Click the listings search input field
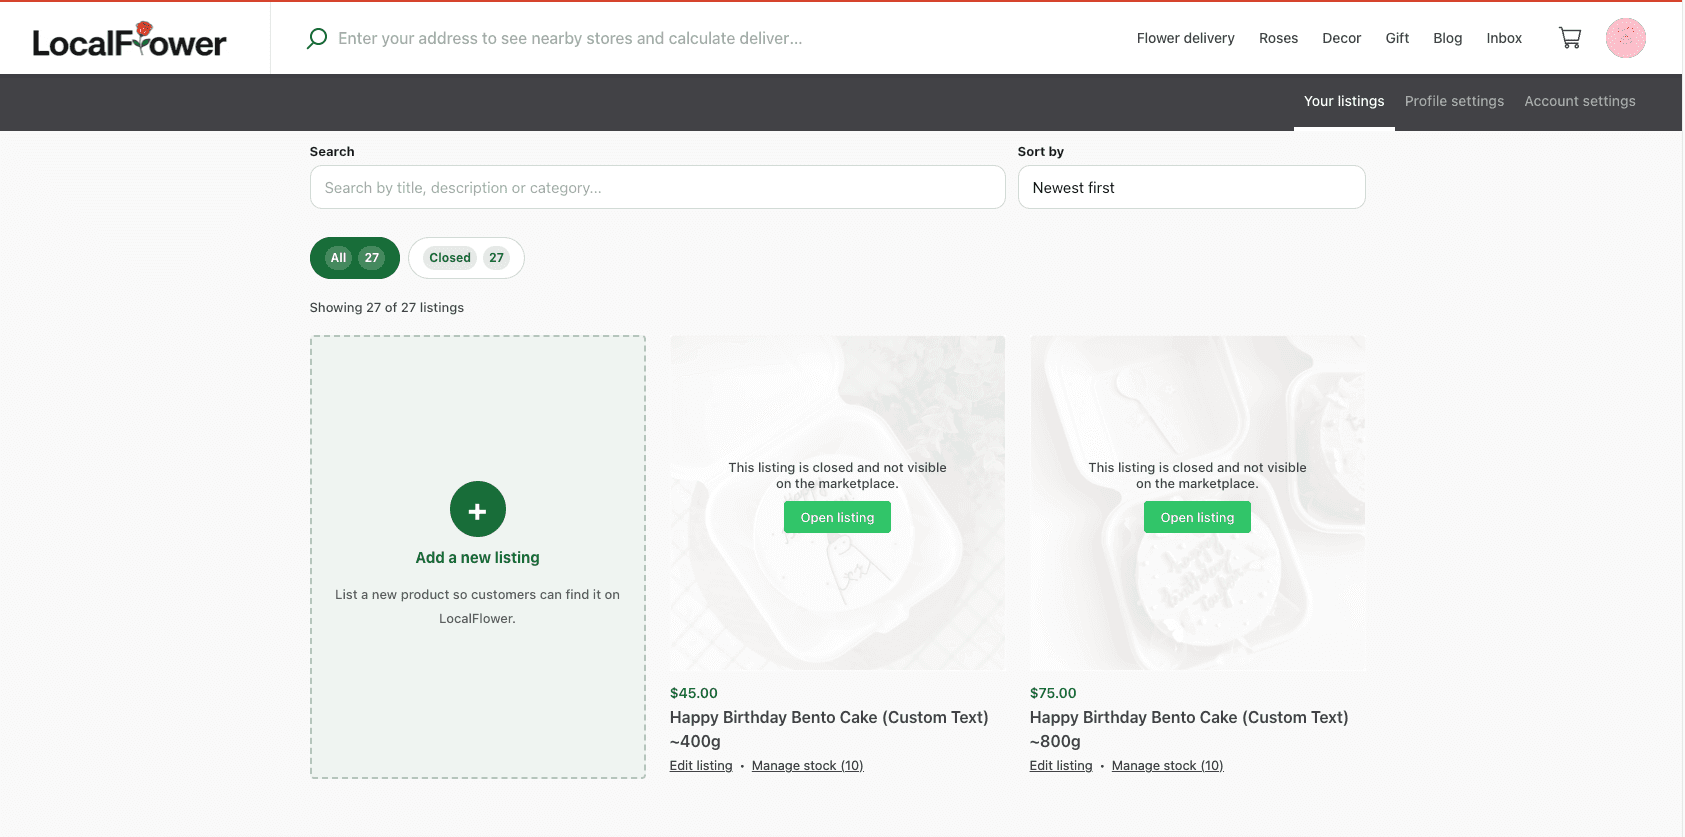Viewport: 1685px width, 837px height. [x=657, y=187]
